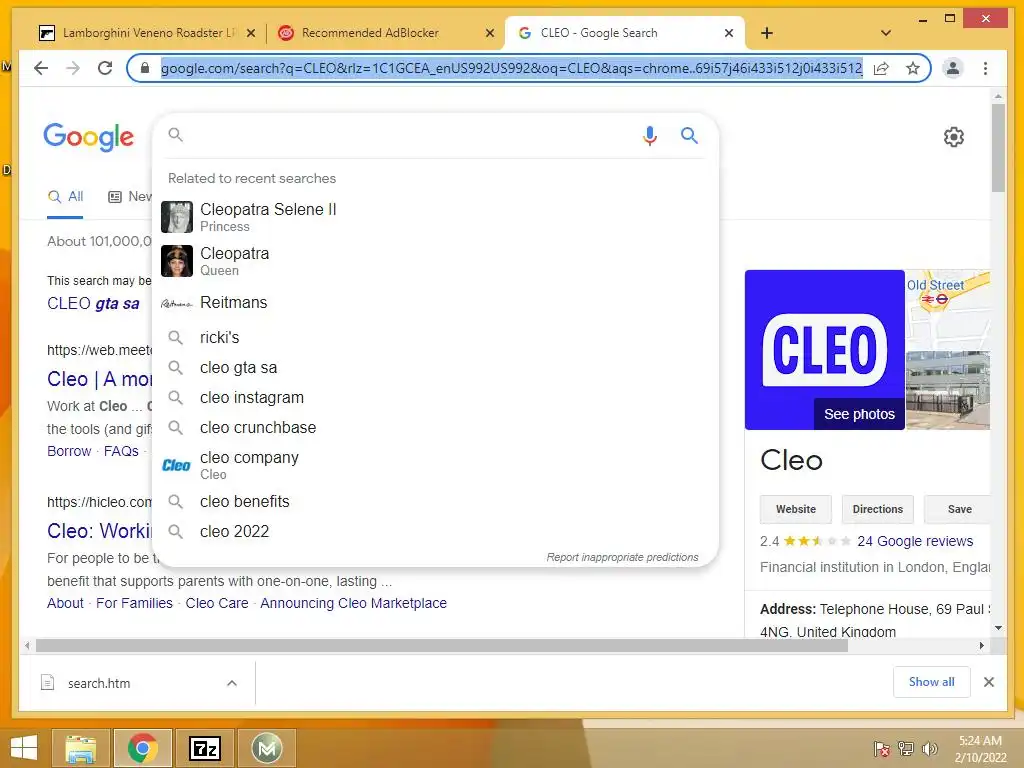
Task: Start voice search with microphone icon
Action: coord(649,135)
